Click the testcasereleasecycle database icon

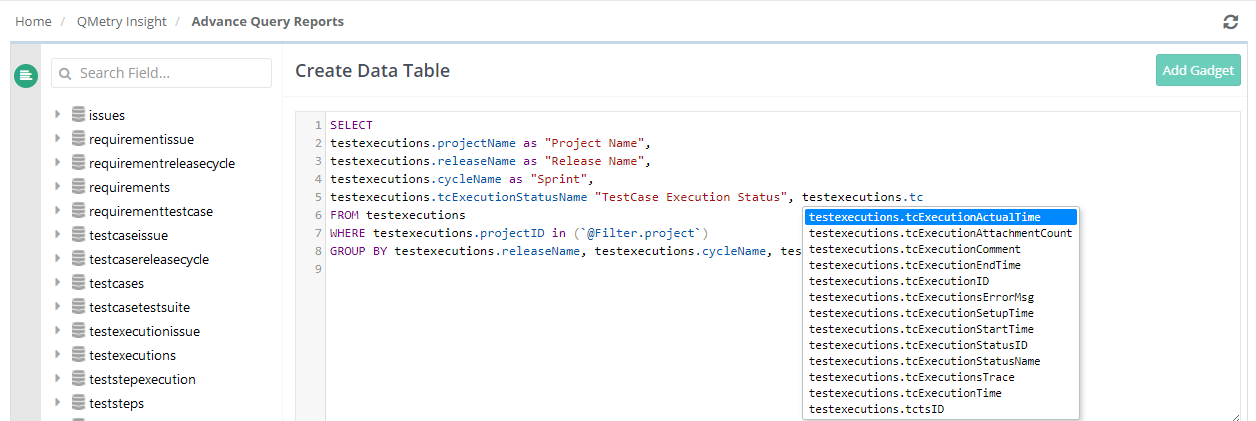[79, 258]
